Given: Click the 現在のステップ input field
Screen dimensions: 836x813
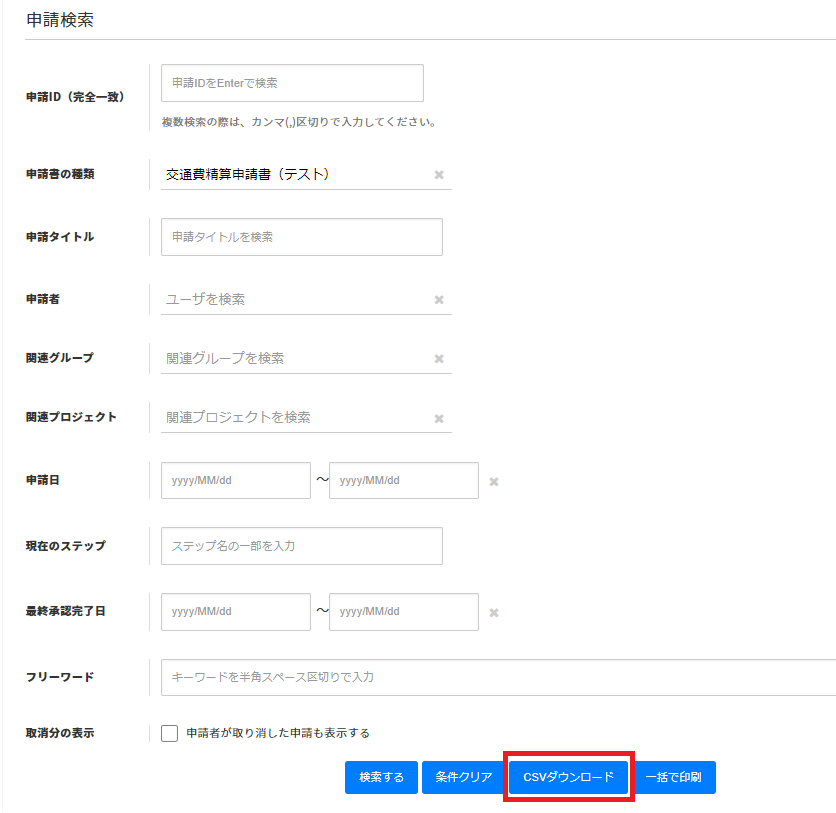Looking at the screenshot, I should 300,546.
